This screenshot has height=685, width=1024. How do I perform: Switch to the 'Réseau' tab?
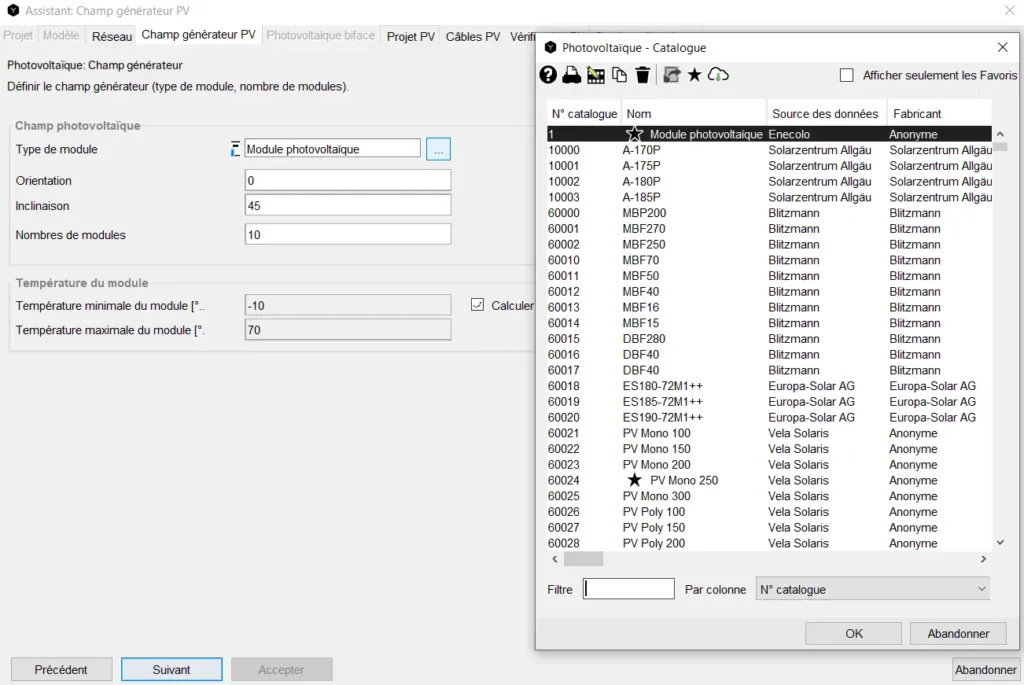pos(112,36)
